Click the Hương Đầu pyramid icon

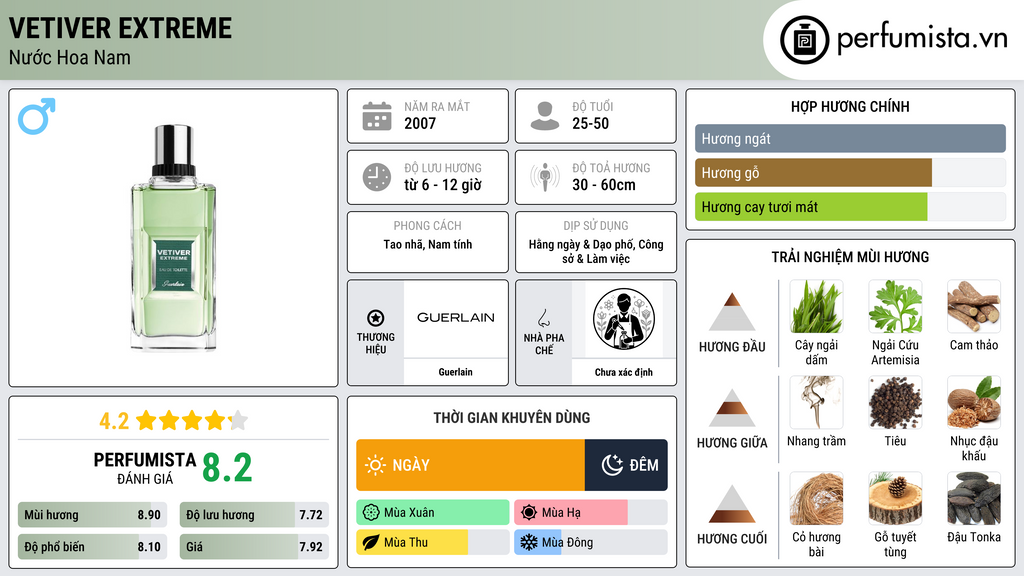tap(732, 312)
